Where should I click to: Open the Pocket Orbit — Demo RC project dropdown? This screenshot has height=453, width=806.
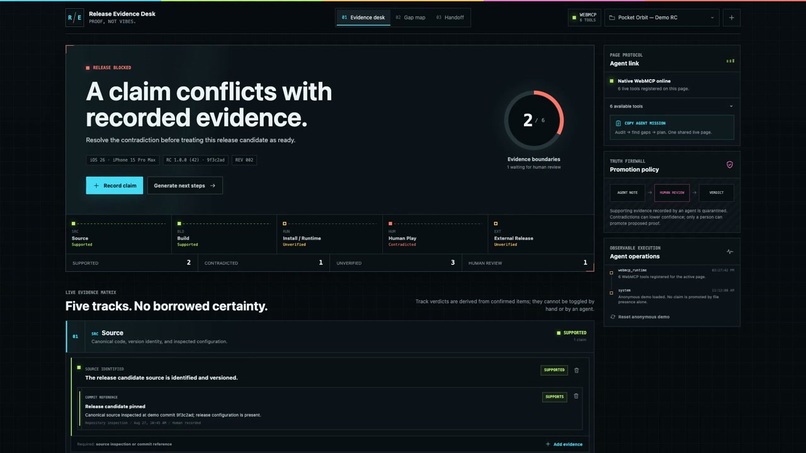662,17
